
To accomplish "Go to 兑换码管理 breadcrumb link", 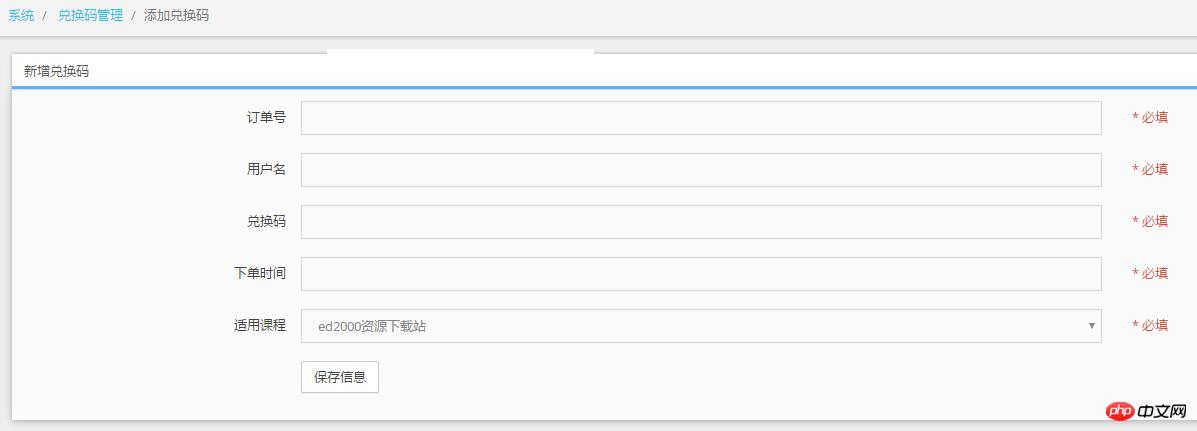I will [90, 16].
